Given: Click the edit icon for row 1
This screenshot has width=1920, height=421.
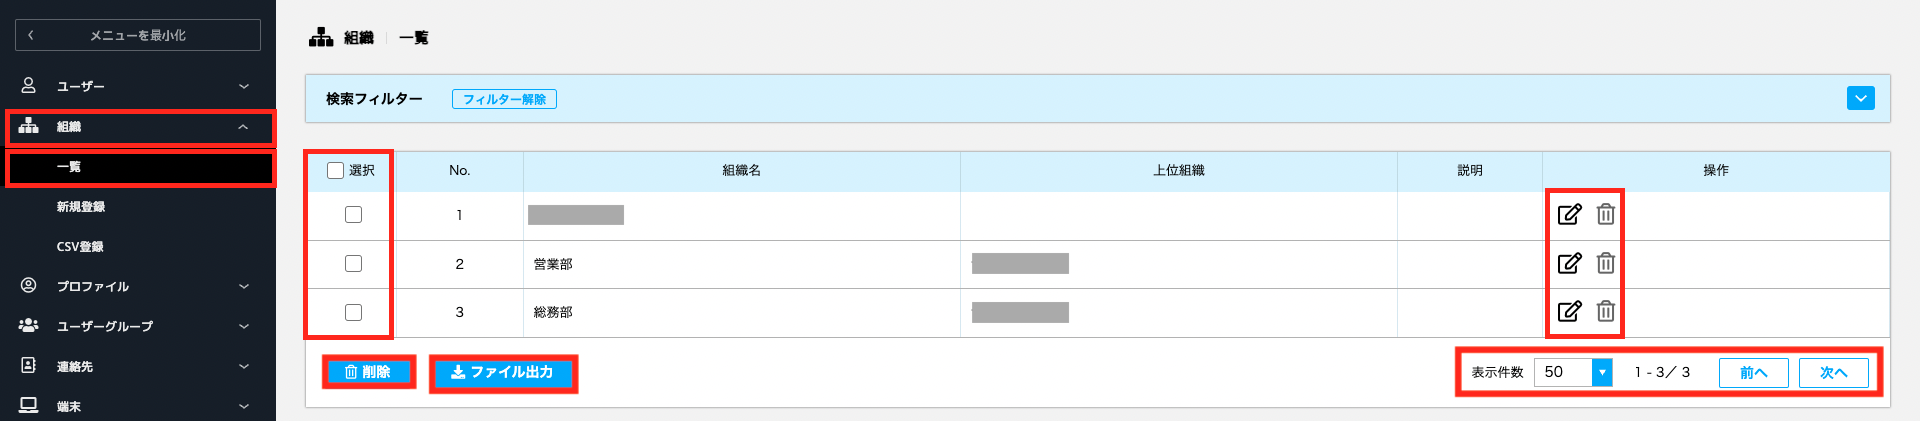Looking at the screenshot, I should [x=1569, y=214].
